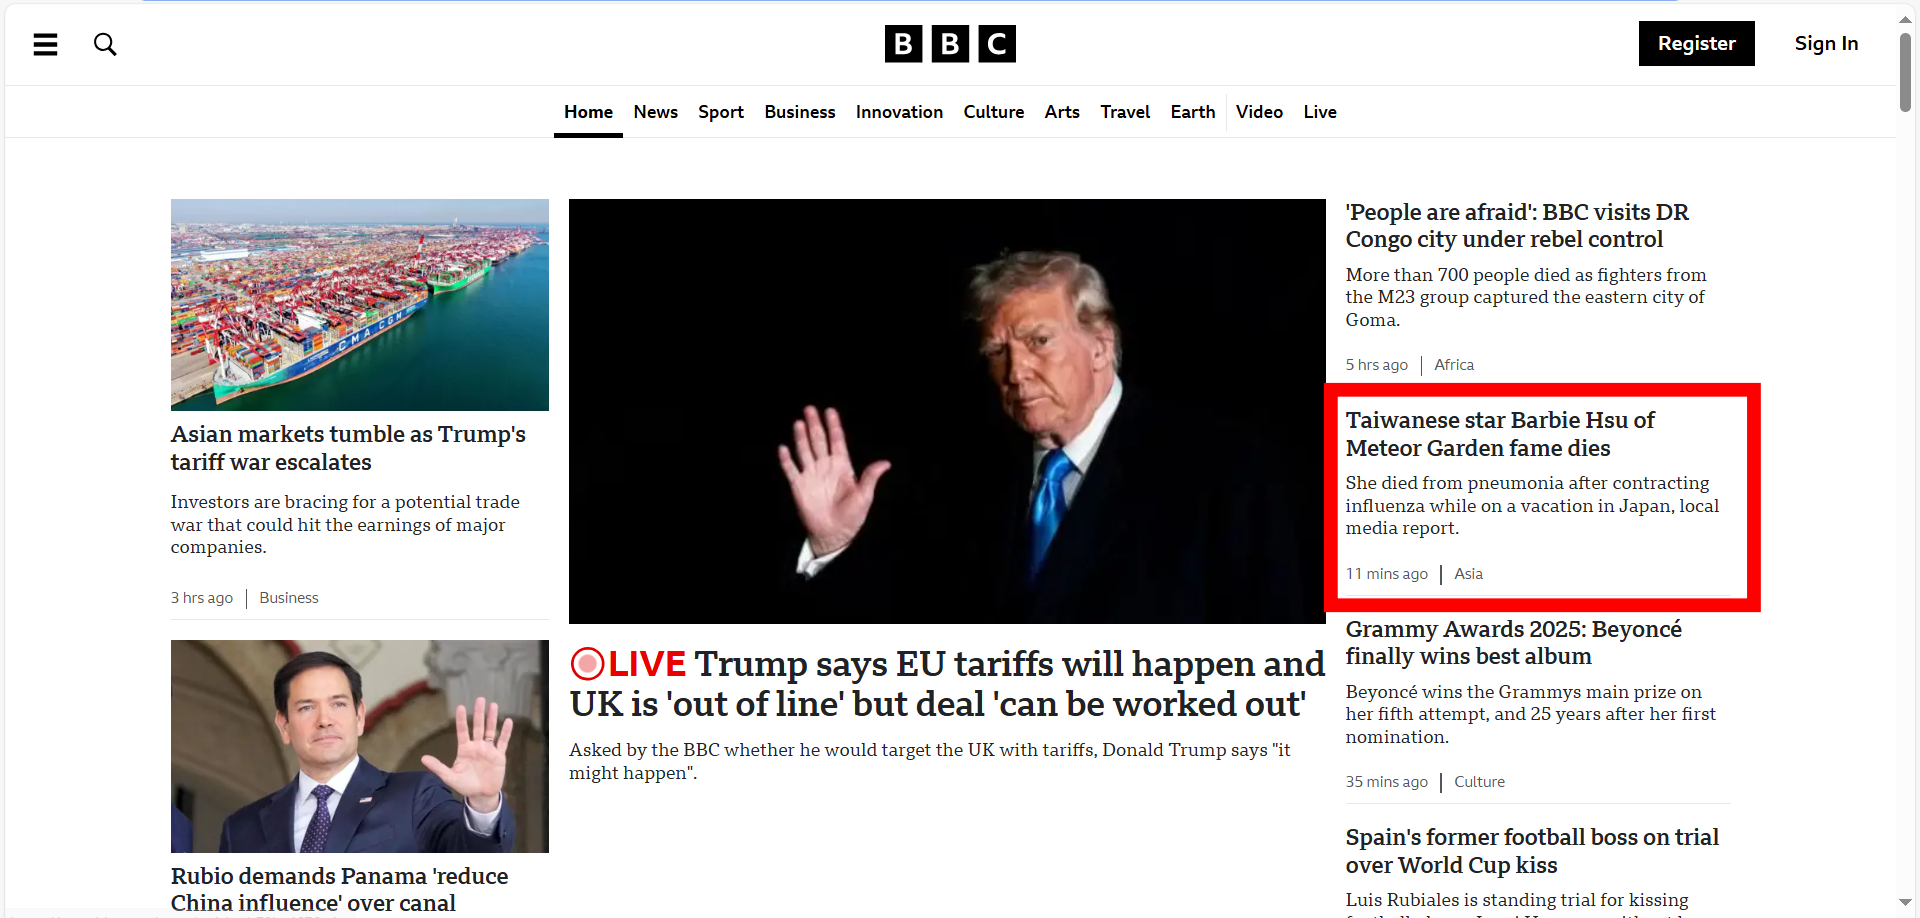Open the Innovation section
This screenshot has width=1920, height=918.
(x=899, y=112)
